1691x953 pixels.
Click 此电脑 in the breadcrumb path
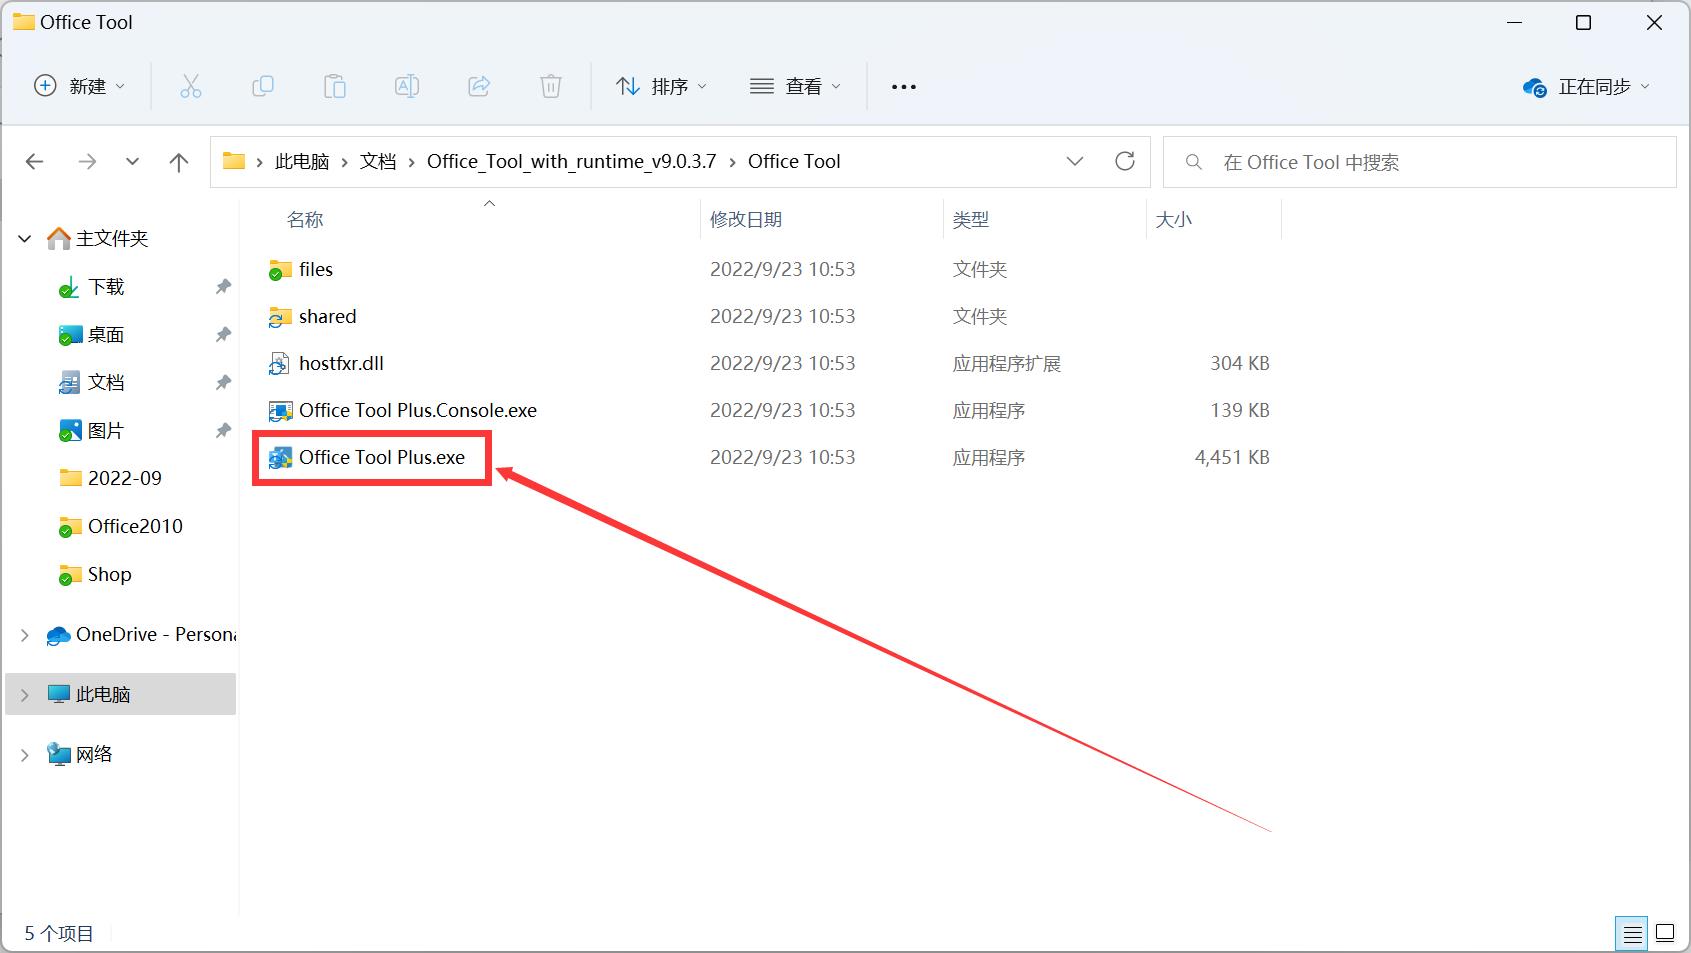[302, 162]
